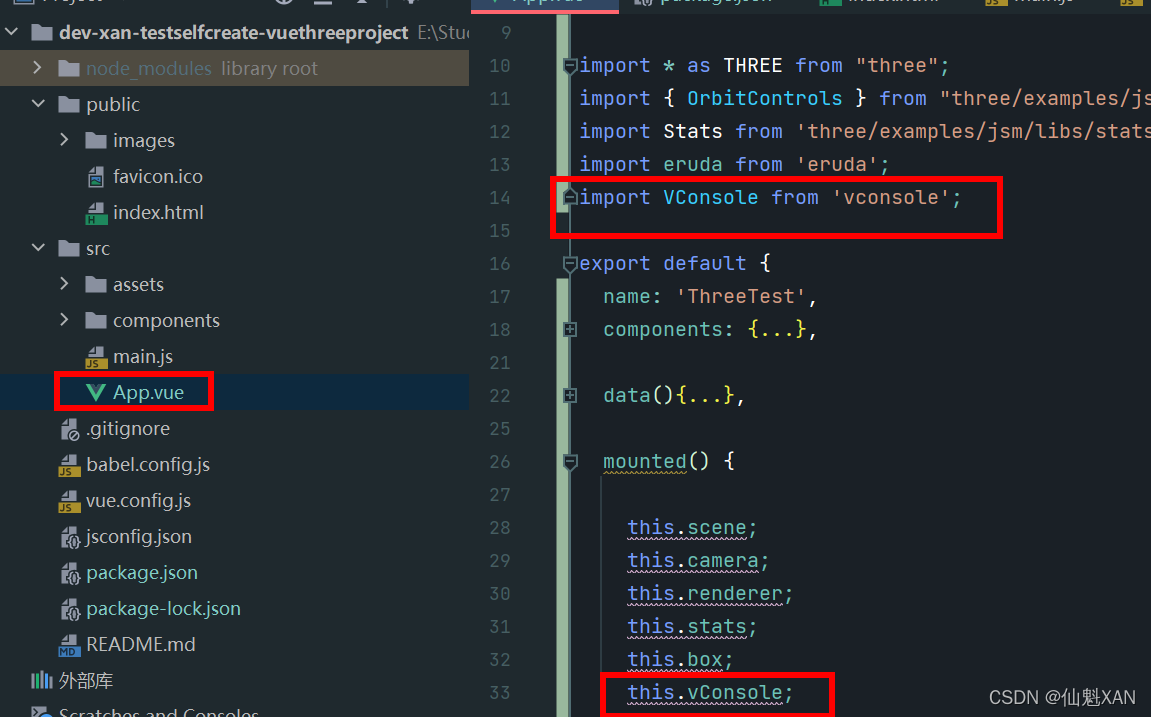Place cursor on 'Stats' in line 12

pyautogui.click(x=692, y=131)
